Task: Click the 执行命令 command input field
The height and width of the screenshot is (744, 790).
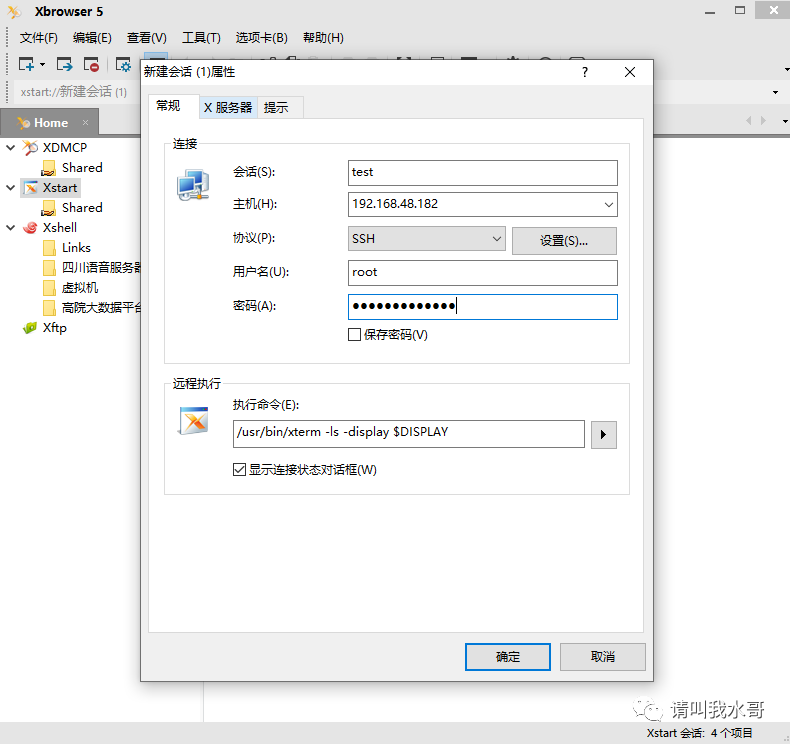Action: 409,434
